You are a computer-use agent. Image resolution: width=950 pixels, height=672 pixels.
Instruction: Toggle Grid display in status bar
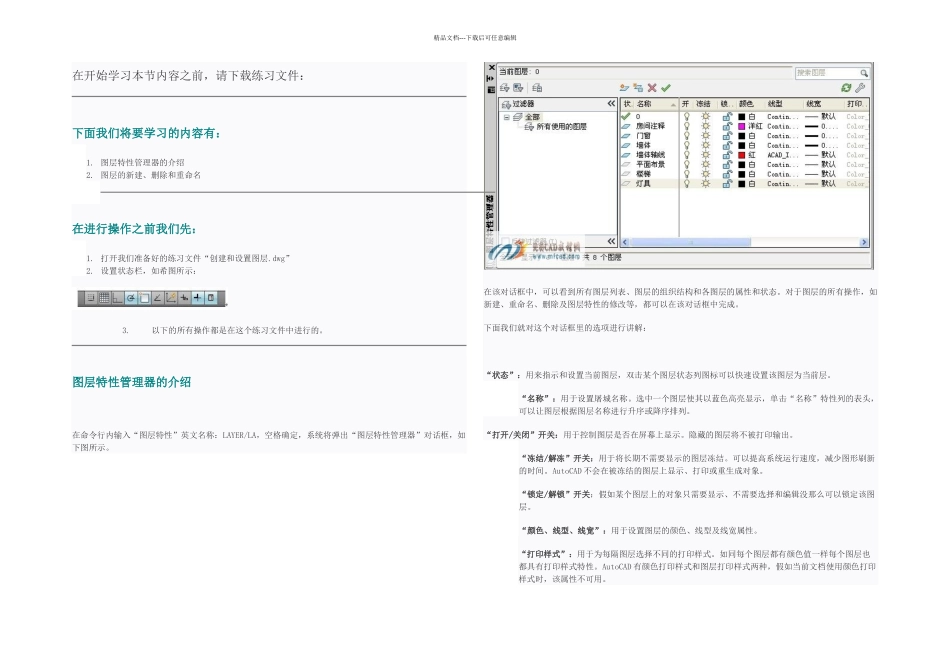[104, 298]
